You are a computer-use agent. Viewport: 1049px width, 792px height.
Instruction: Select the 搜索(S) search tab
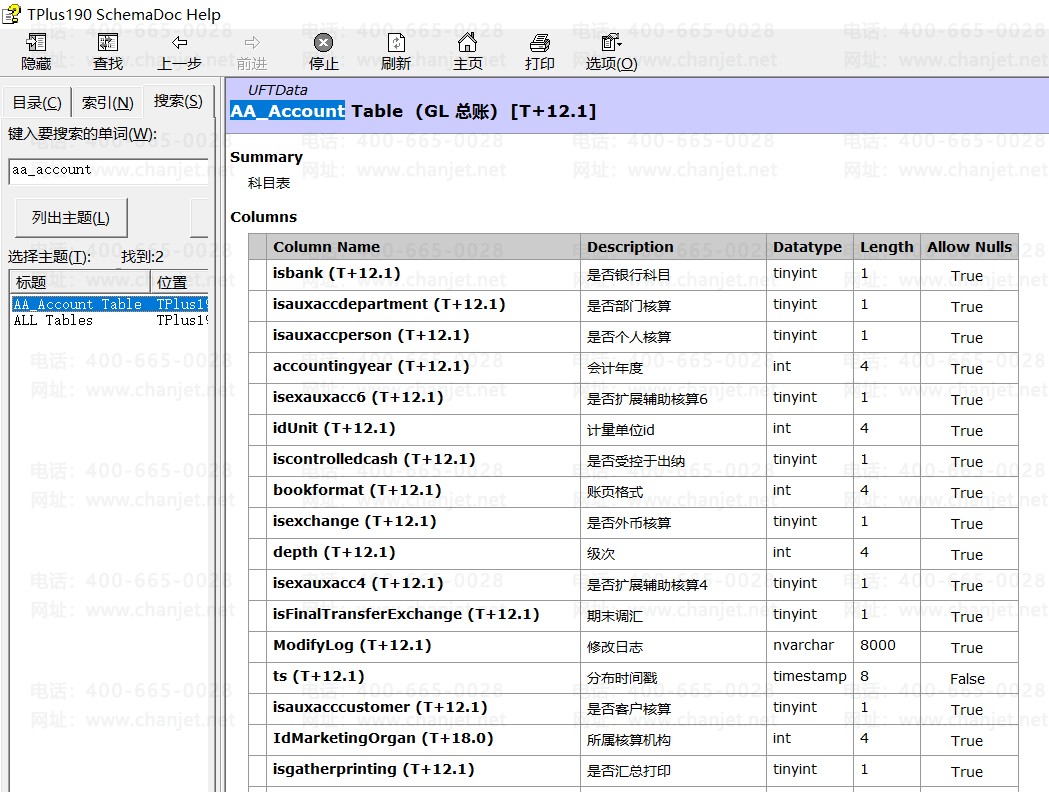[x=178, y=101]
